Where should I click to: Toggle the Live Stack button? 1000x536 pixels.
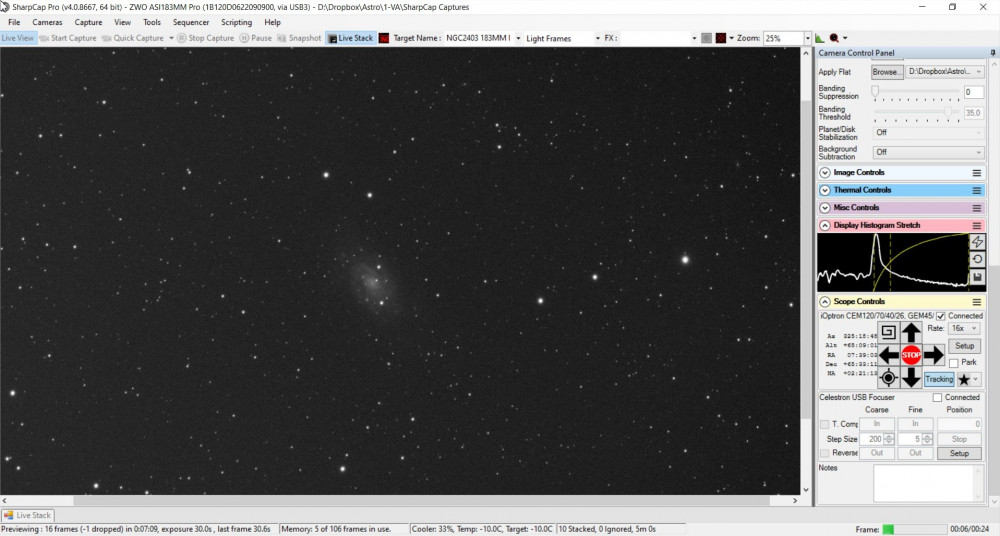(x=349, y=38)
